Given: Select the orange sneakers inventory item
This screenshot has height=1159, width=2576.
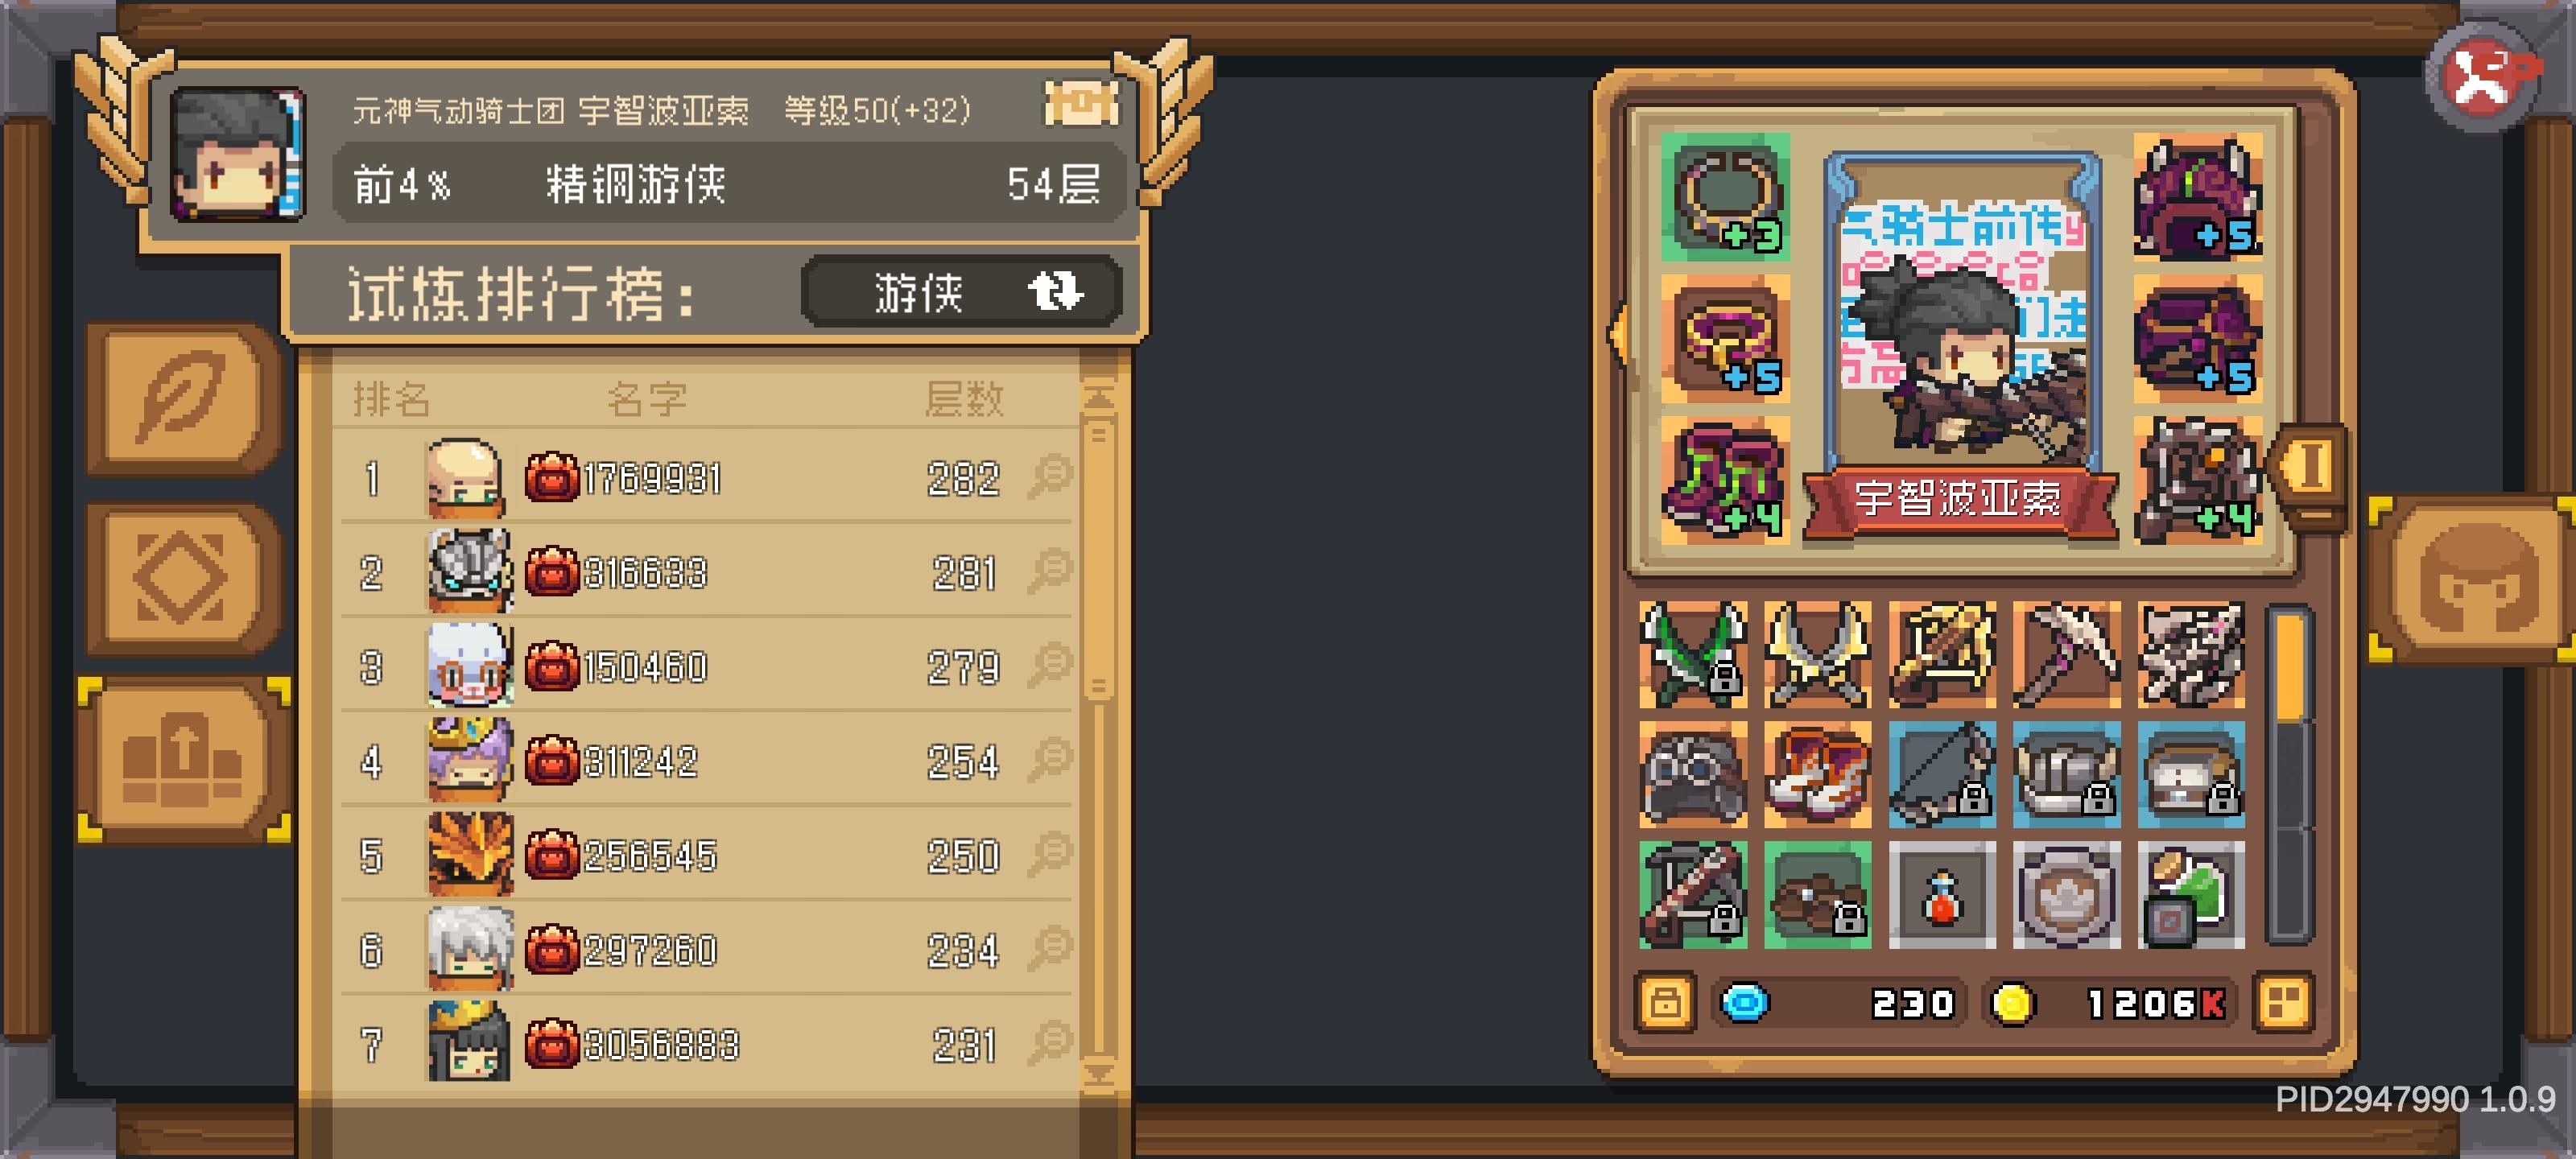Looking at the screenshot, I should 1817,774.
